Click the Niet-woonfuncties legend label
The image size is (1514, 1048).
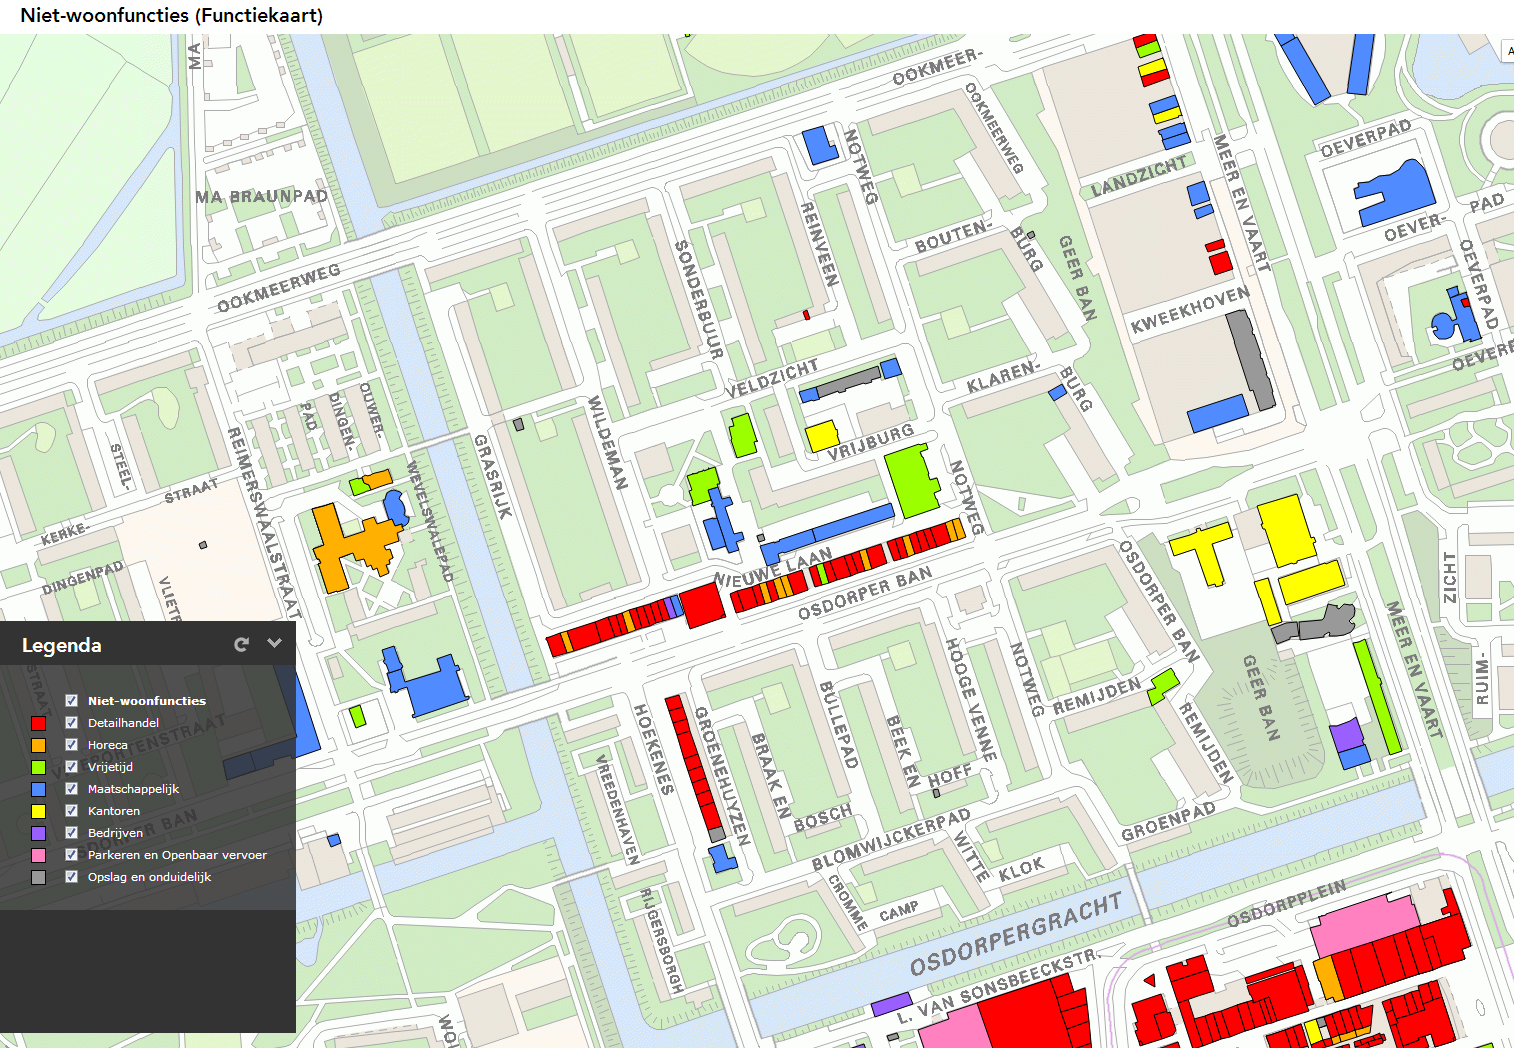(147, 701)
